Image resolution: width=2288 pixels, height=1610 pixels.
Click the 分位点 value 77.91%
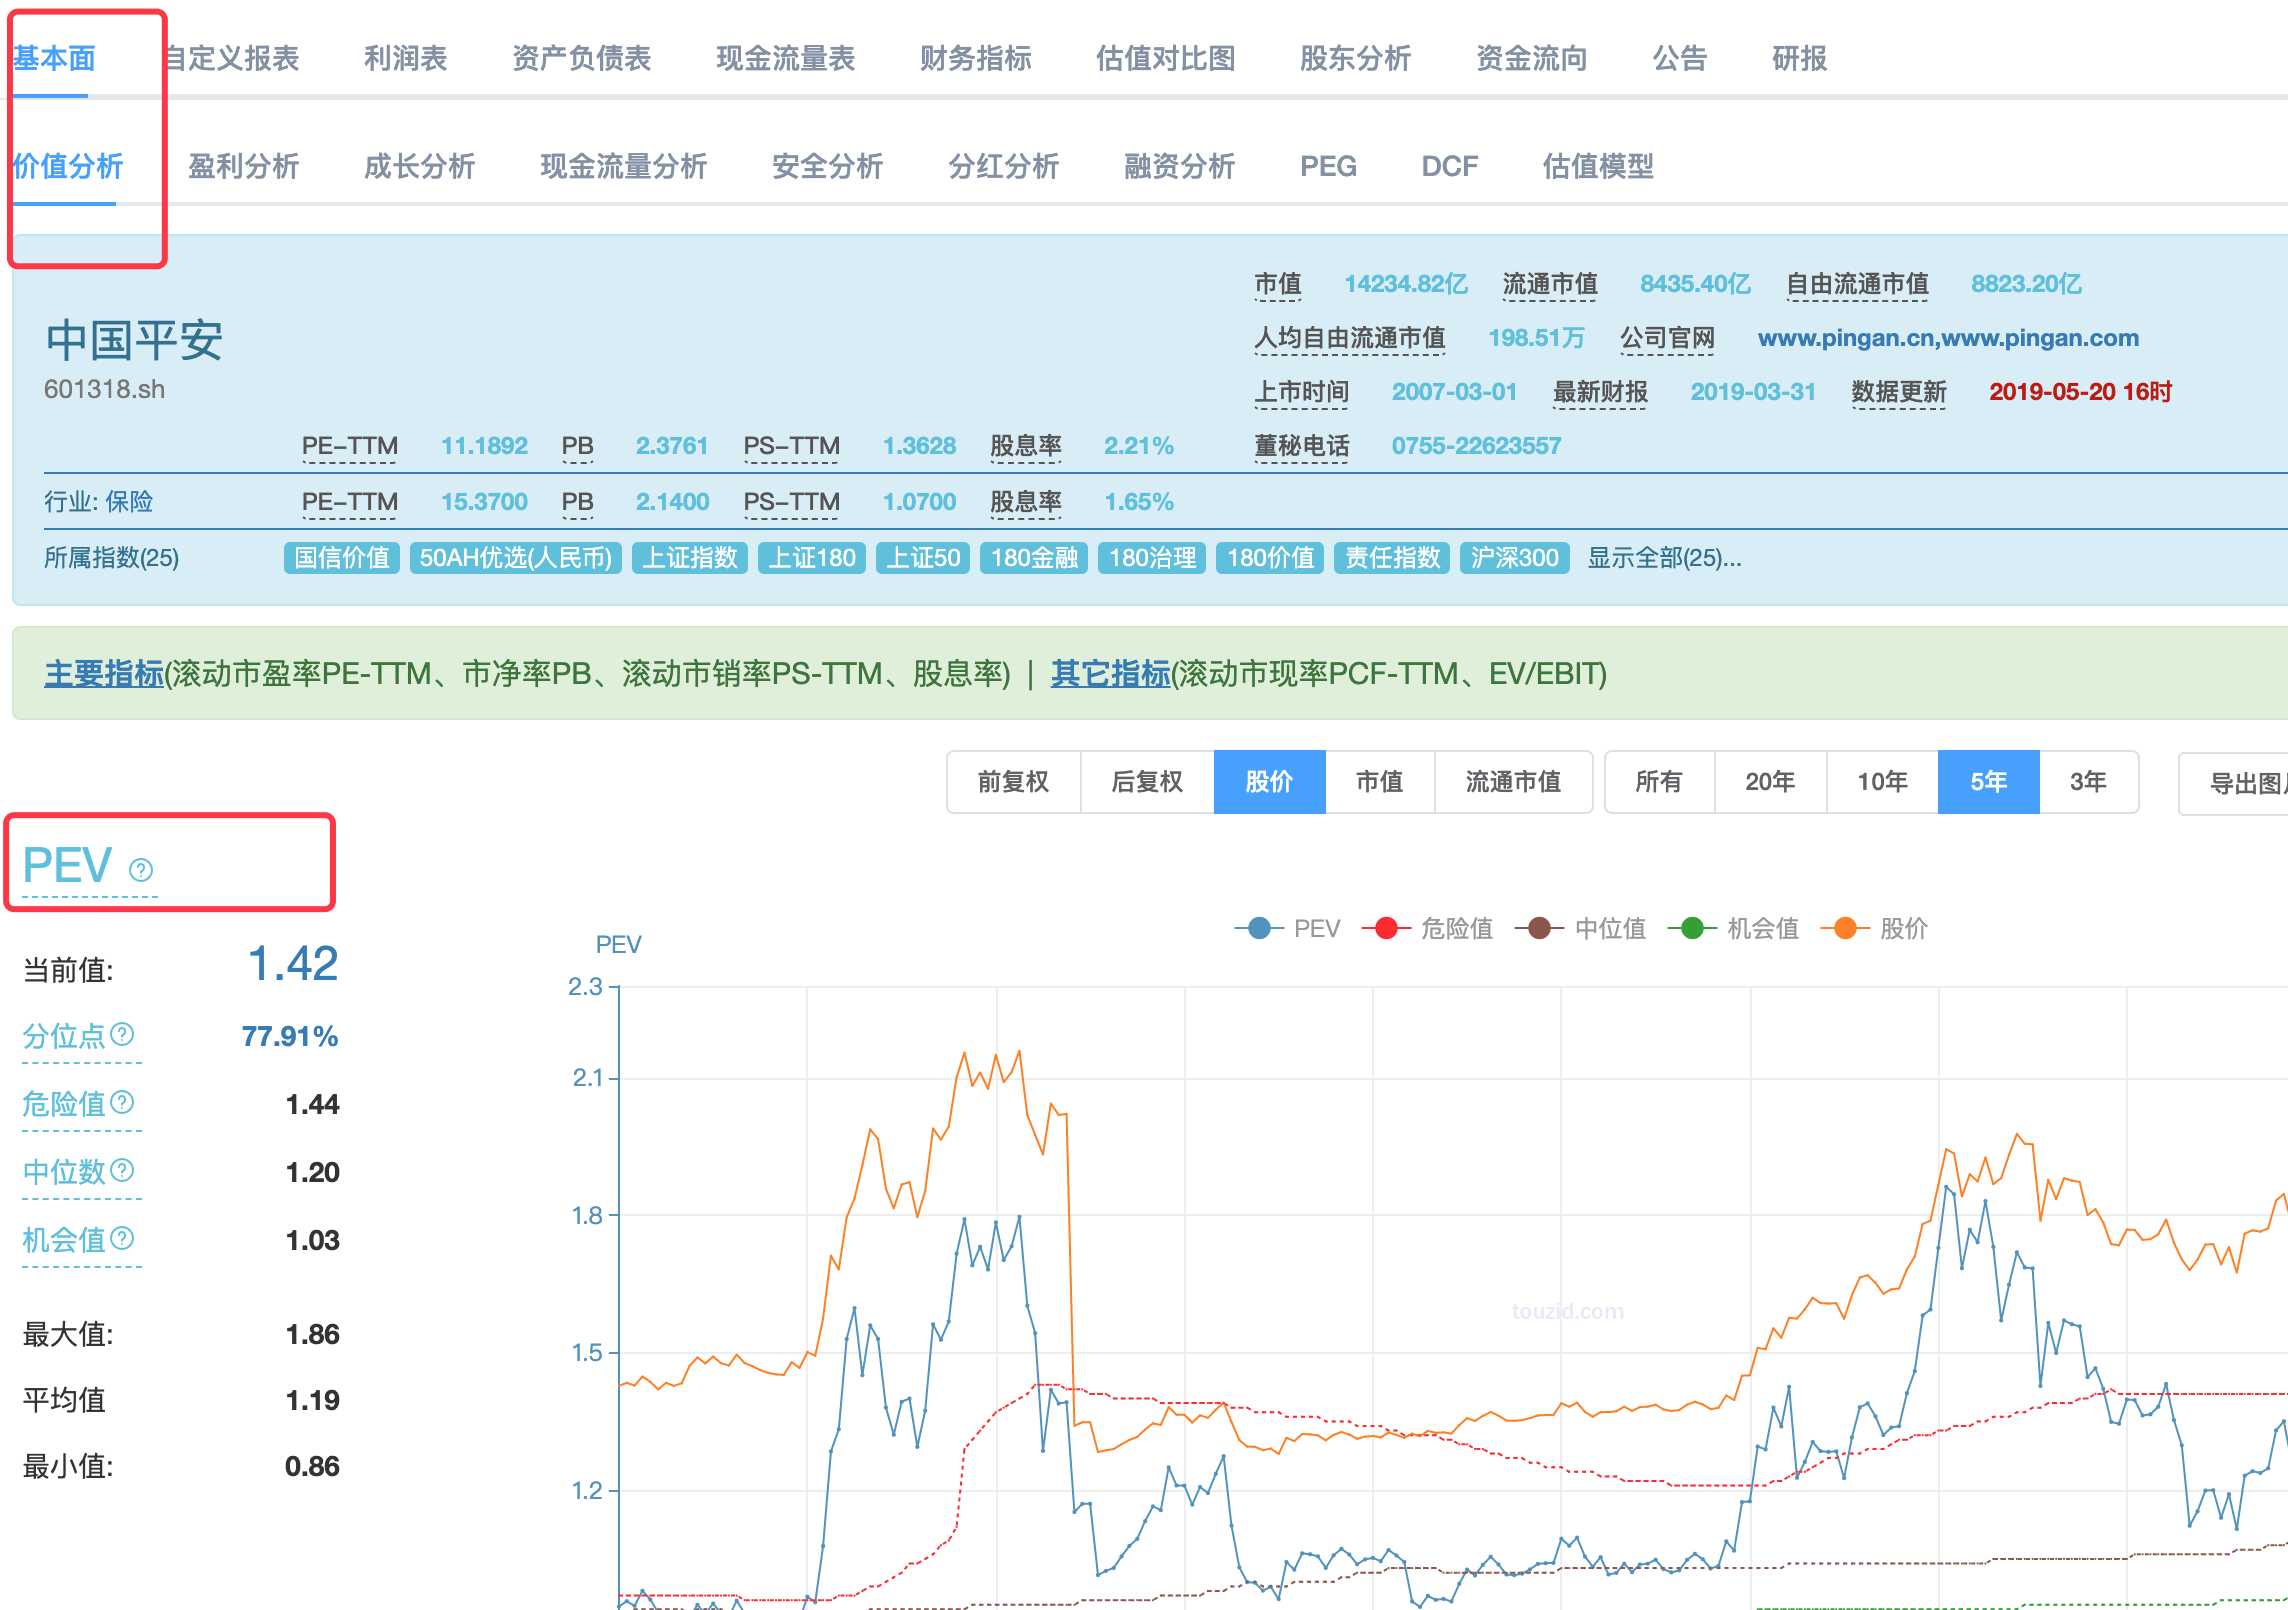coord(289,1036)
